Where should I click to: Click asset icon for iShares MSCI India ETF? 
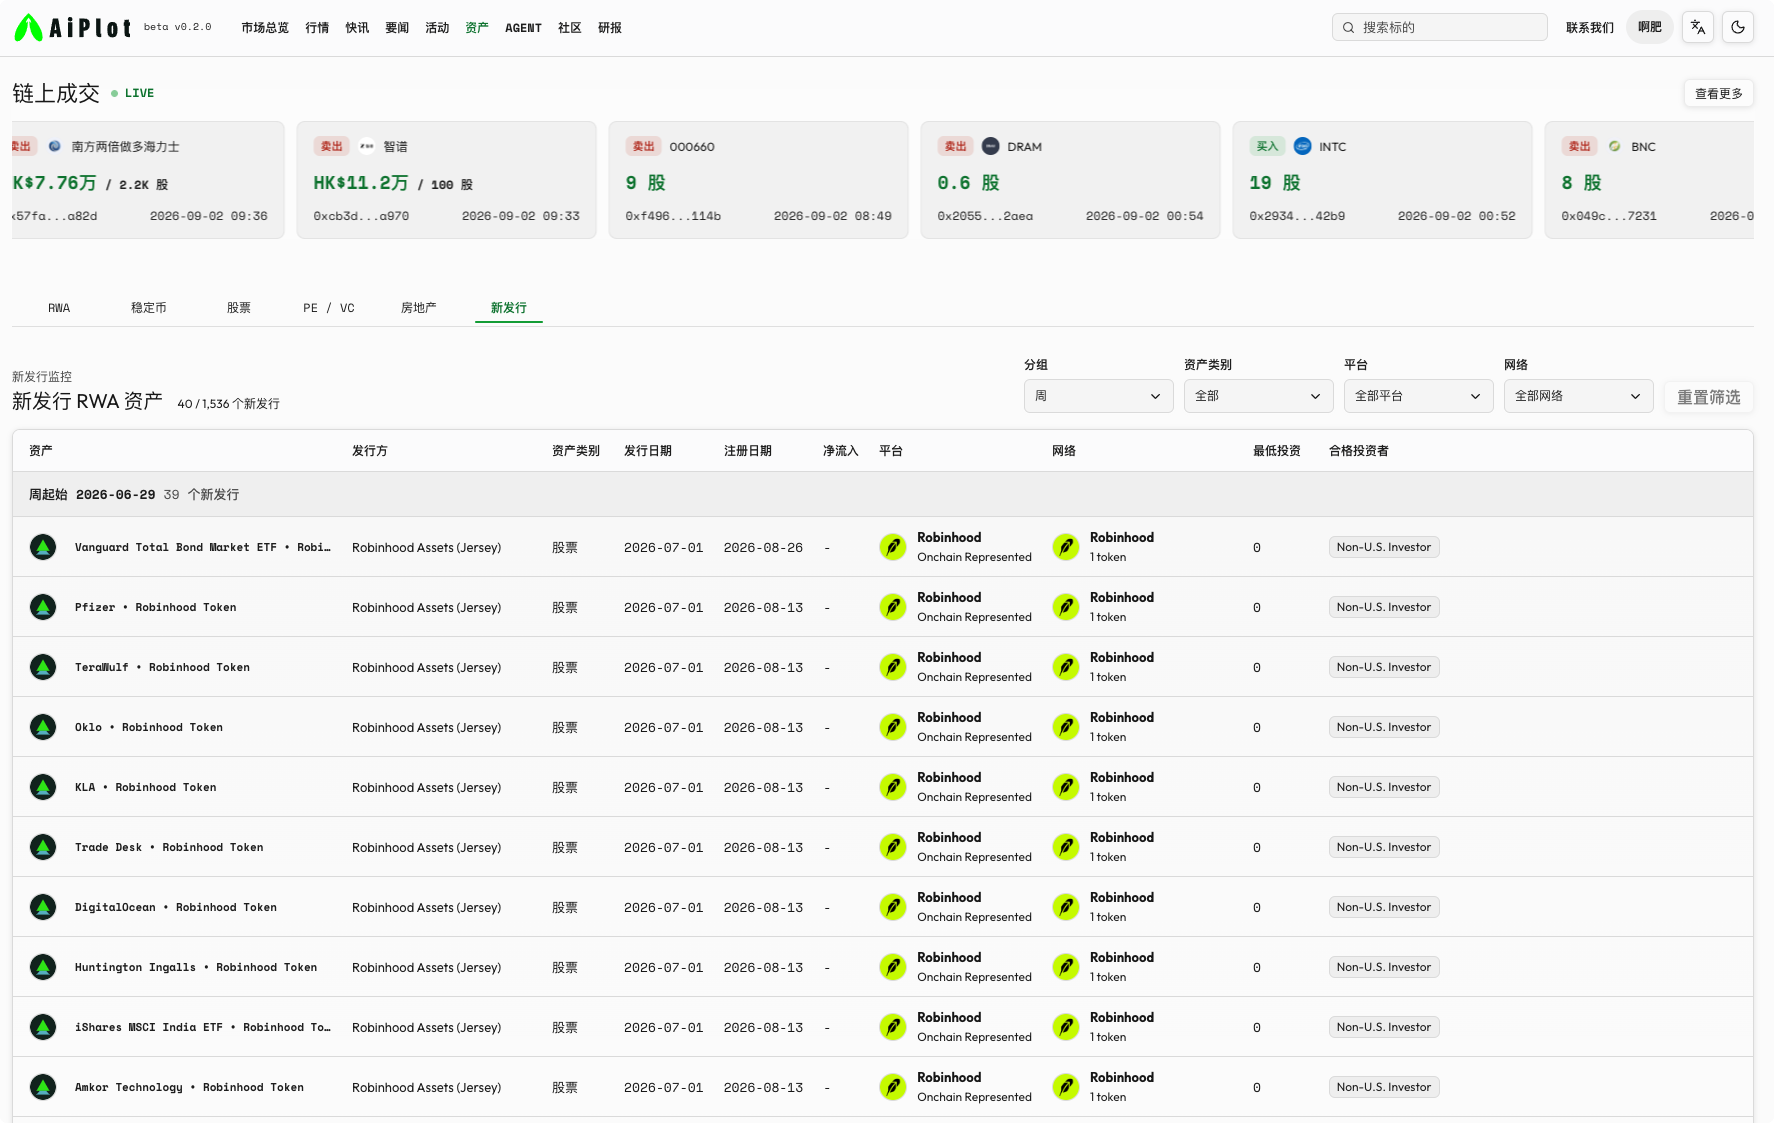coord(43,1027)
